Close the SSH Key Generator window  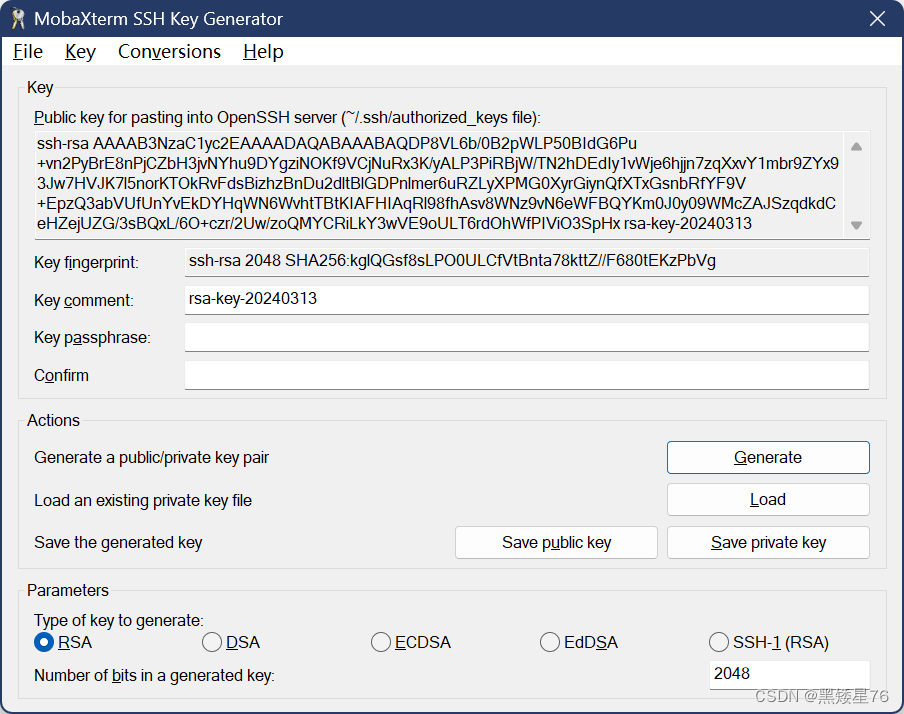[877, 19]
